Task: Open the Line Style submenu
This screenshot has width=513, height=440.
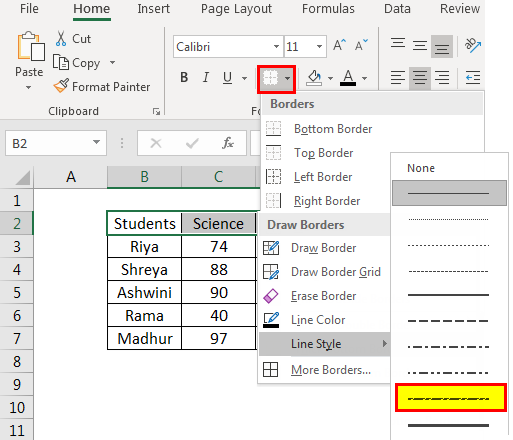Action: tap(325, 344)
